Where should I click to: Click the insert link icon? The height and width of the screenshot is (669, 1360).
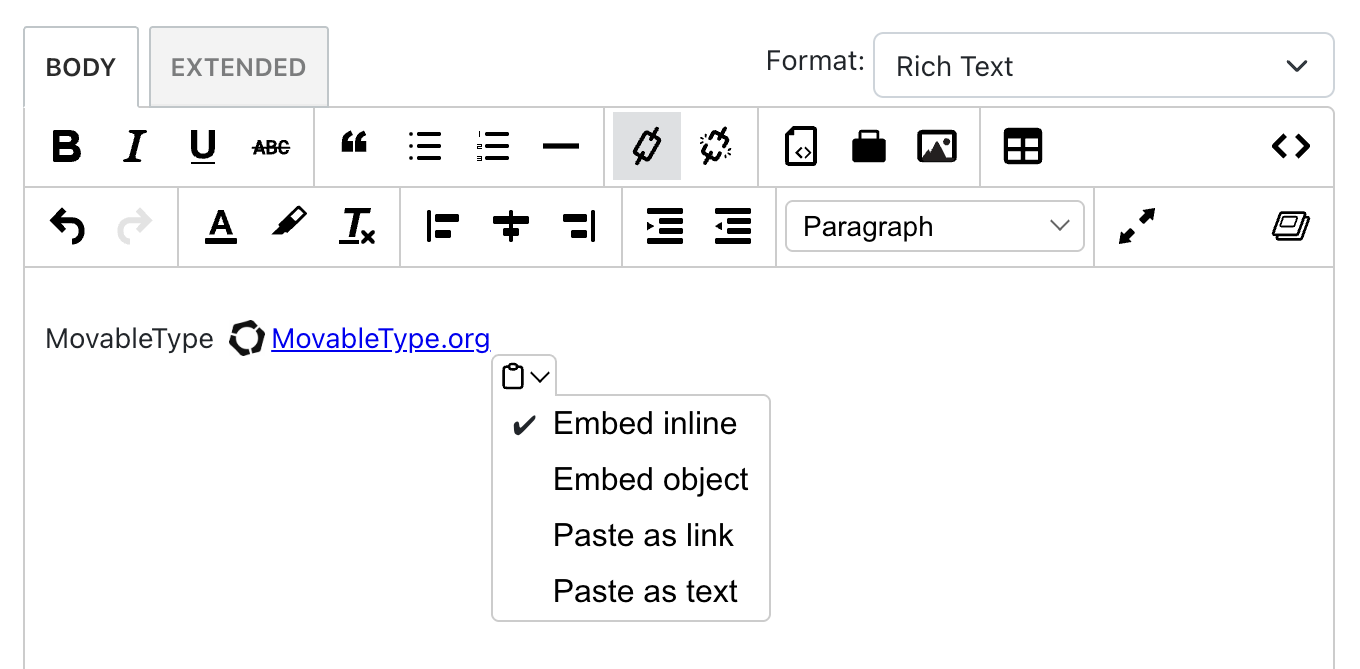(647, 147)
